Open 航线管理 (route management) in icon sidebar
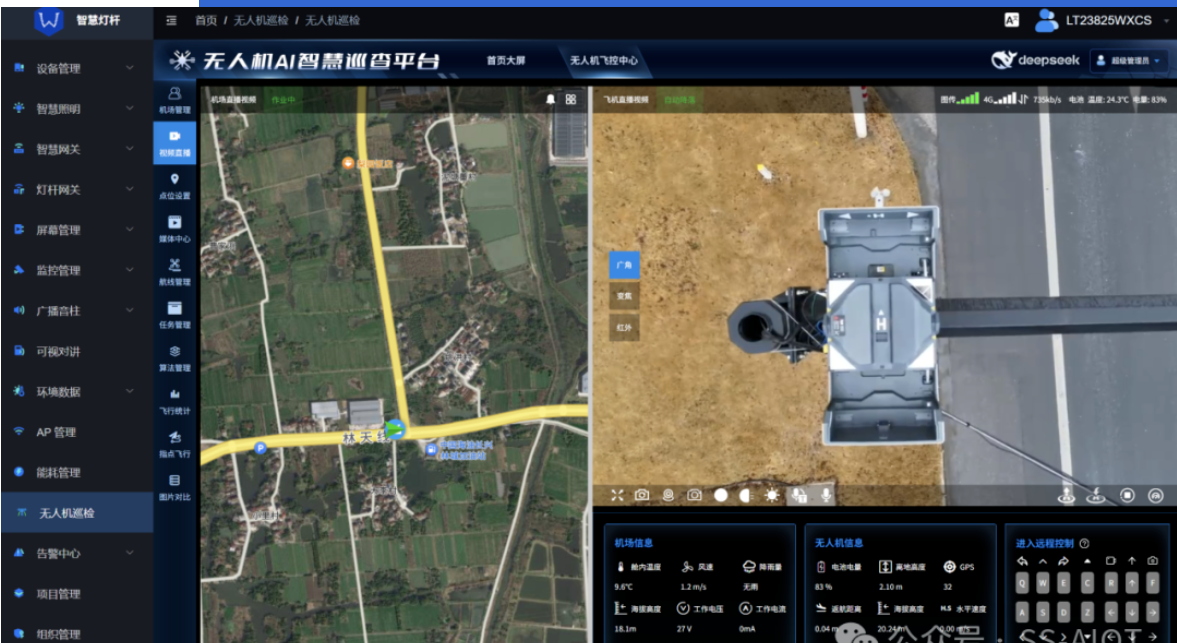This screenshot has width=1177, height=643. click(x=175, y=271)
